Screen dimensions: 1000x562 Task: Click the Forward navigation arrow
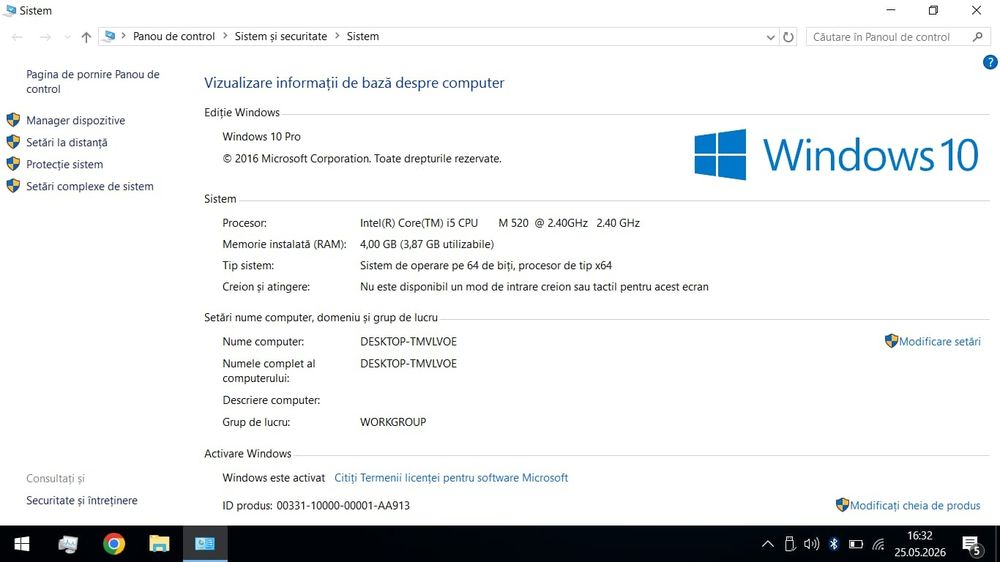[x=45, y=37]
